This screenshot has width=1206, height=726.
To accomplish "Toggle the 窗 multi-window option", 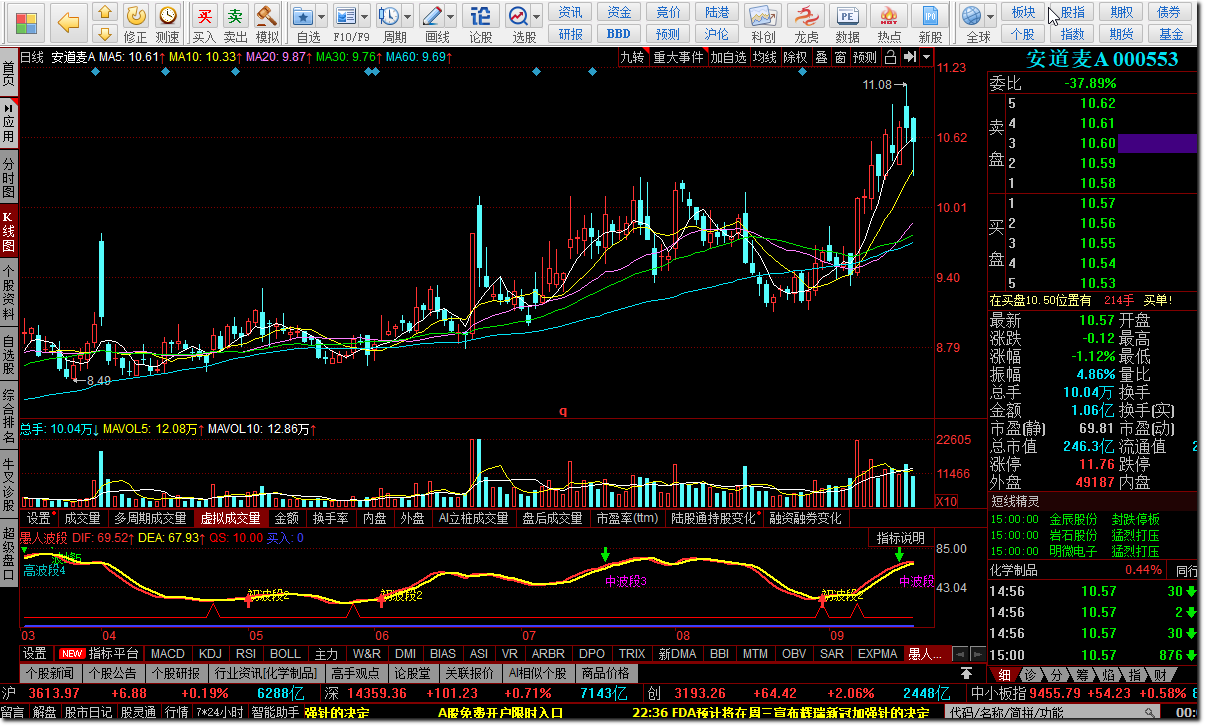I will 840,57.
